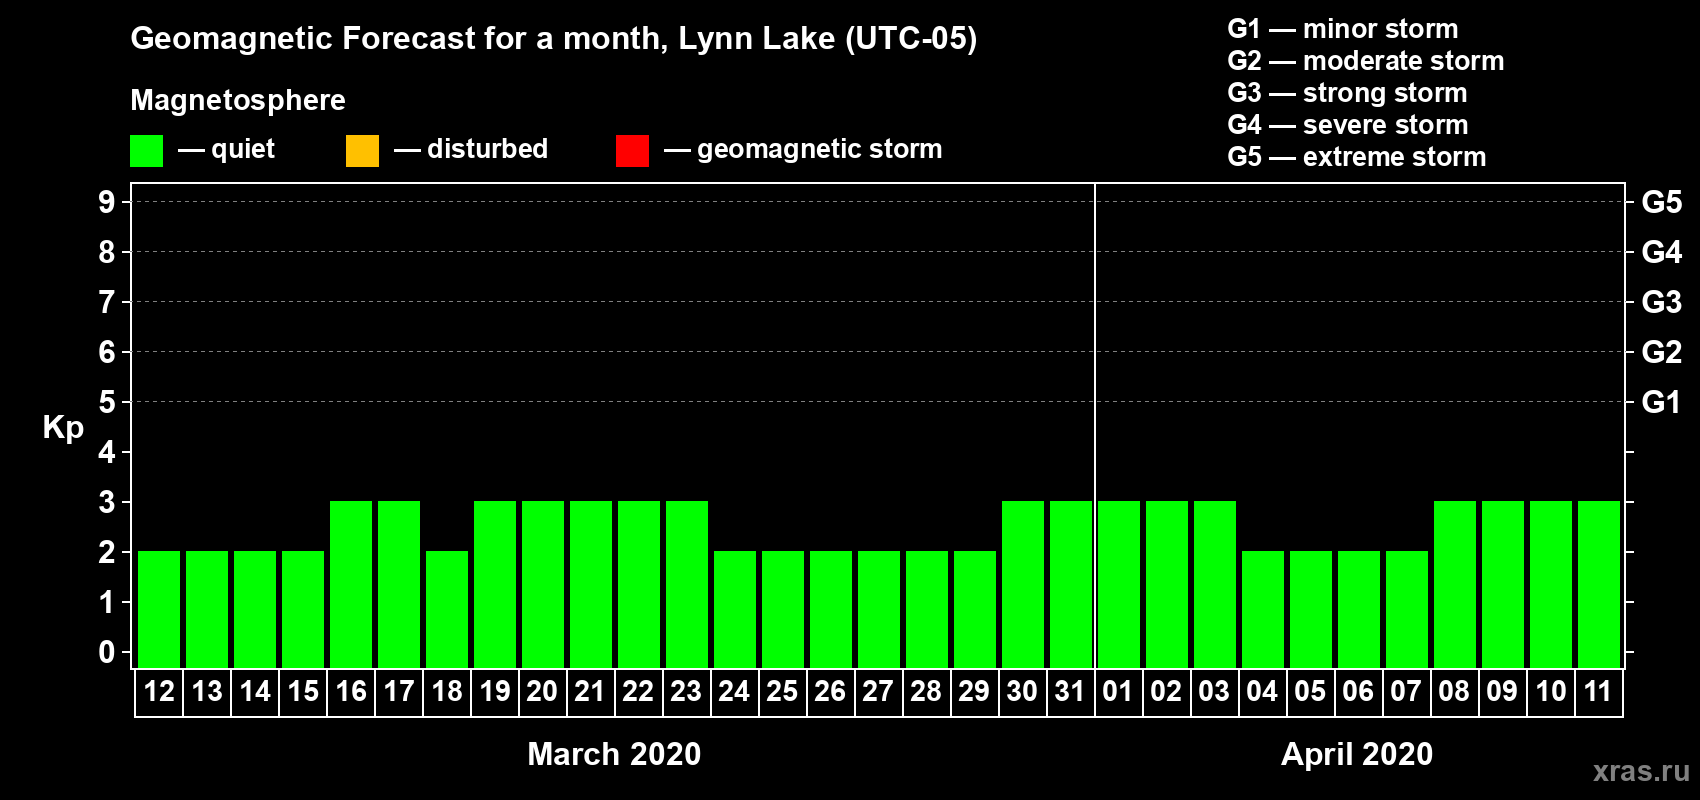Select the bar for April 11
Viewport: 1700px width, 800px height.
point(1599,584)
